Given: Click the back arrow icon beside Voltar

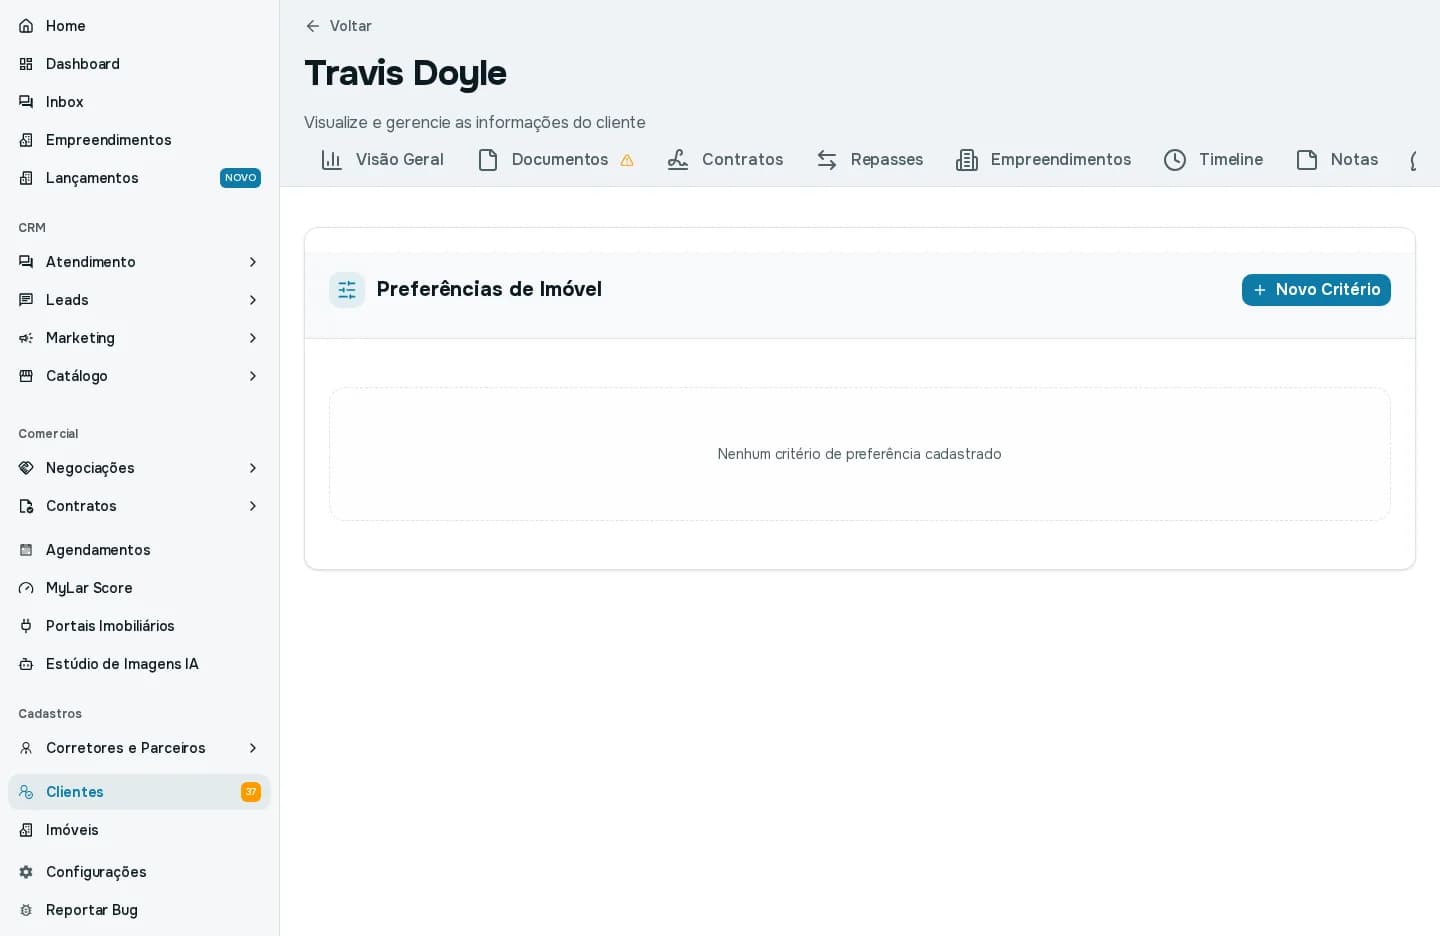Looking at the screenshot, I should [313, 26].
